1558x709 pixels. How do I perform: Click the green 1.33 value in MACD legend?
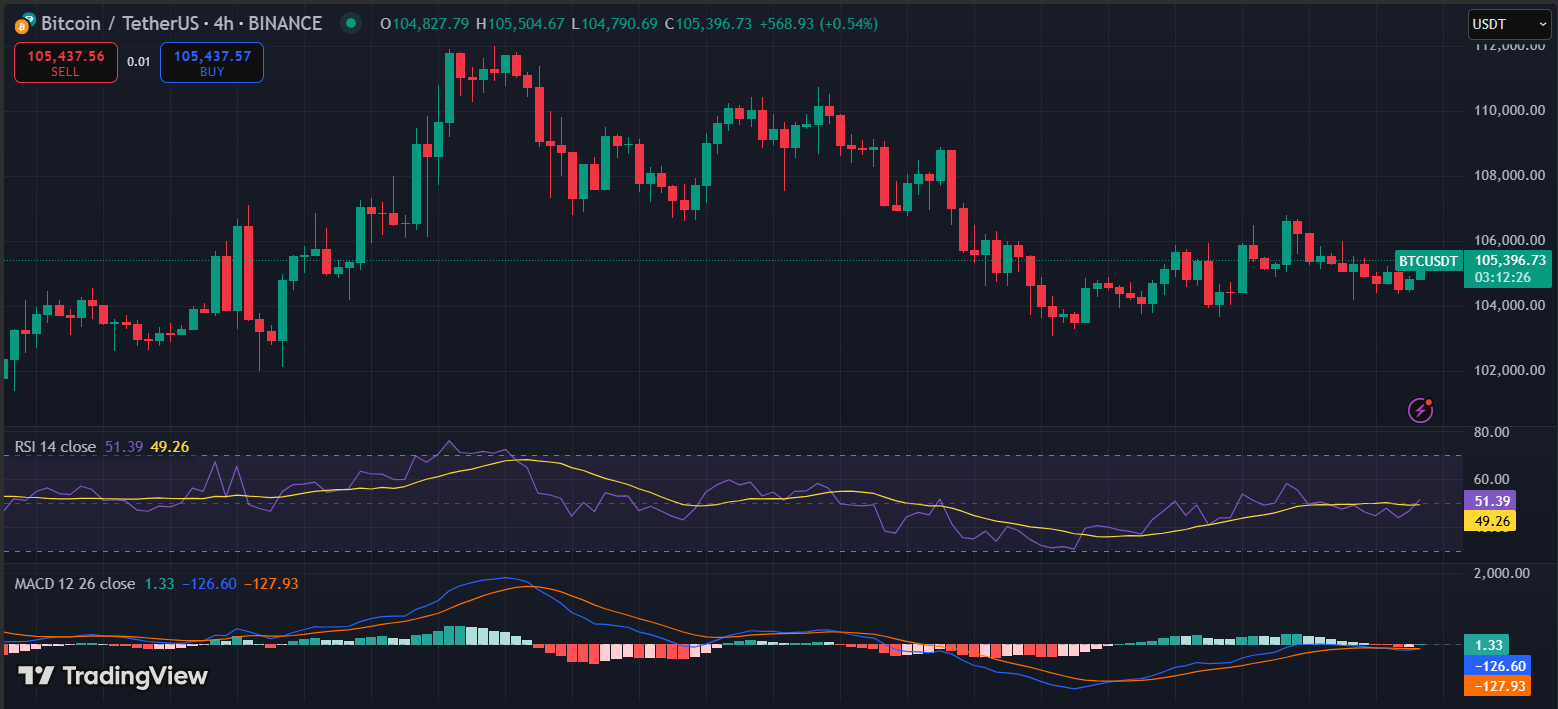pos(160,584)
